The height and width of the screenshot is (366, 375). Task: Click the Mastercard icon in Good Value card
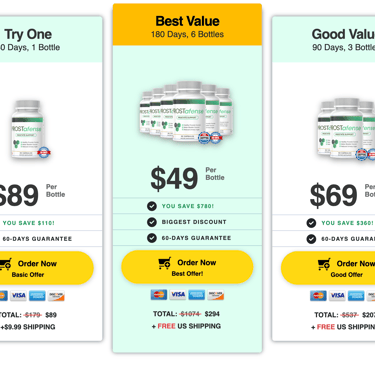pyautogui.click(x=318, y=296)
